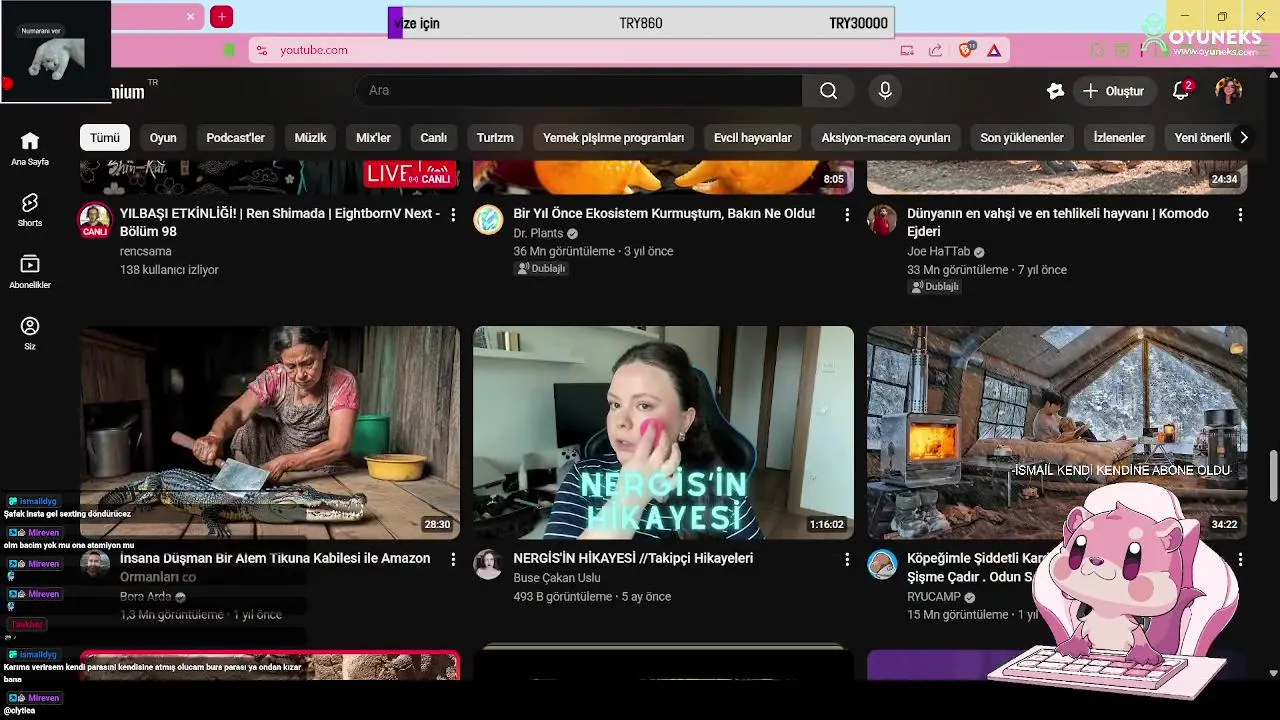Viewport: 1280px width, 720px height.
Task: Open options menu for Tikuna Kabilesi video
Action: click(x=453, y=560)
